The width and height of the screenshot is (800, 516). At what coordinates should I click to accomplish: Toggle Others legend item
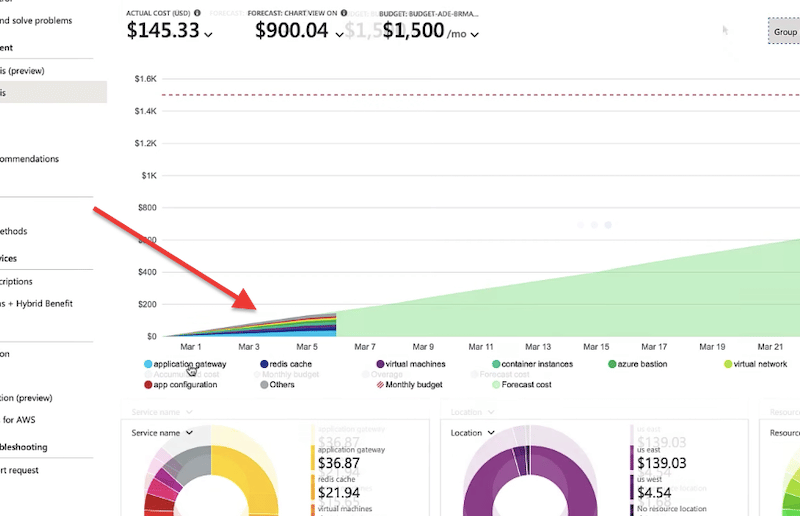tap(277, 384)
